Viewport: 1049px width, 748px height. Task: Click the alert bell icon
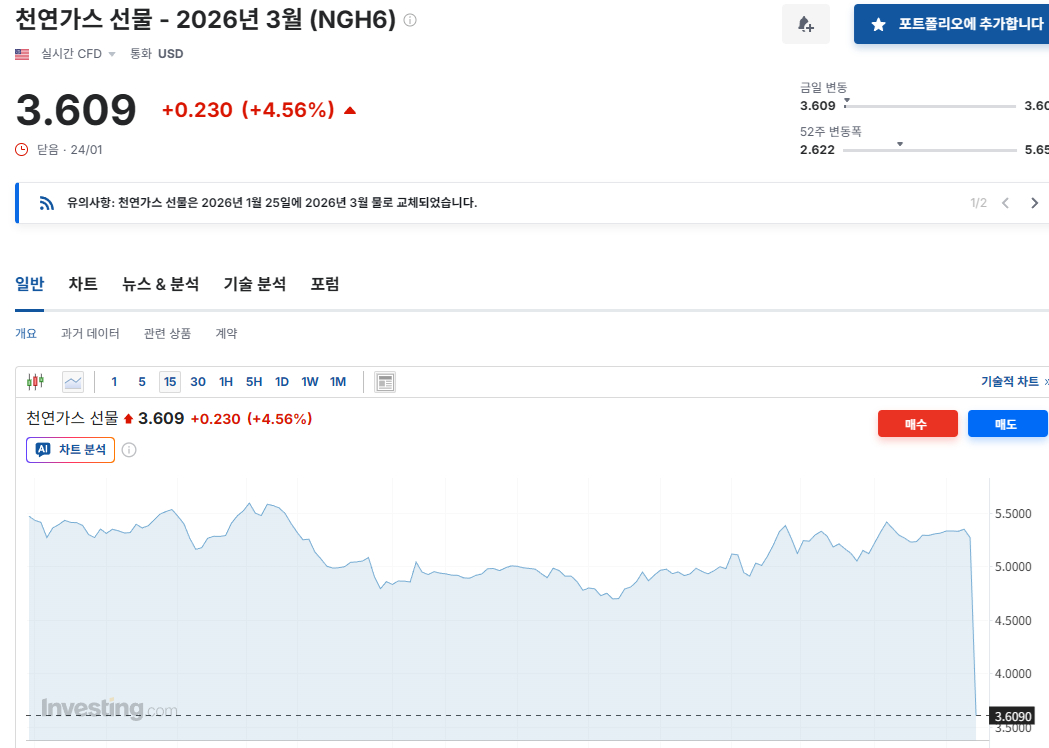point(805,24)
